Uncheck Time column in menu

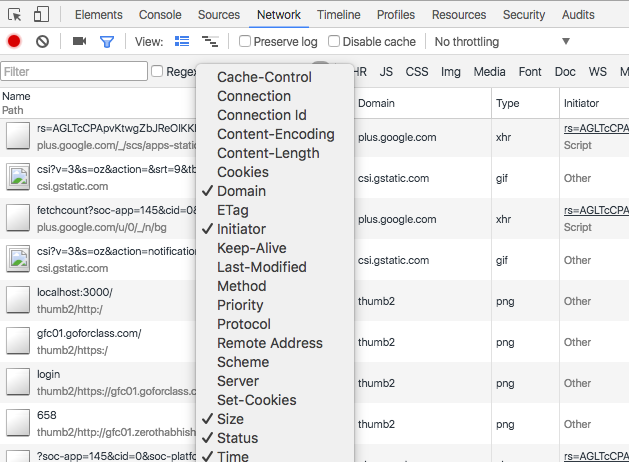275,456
